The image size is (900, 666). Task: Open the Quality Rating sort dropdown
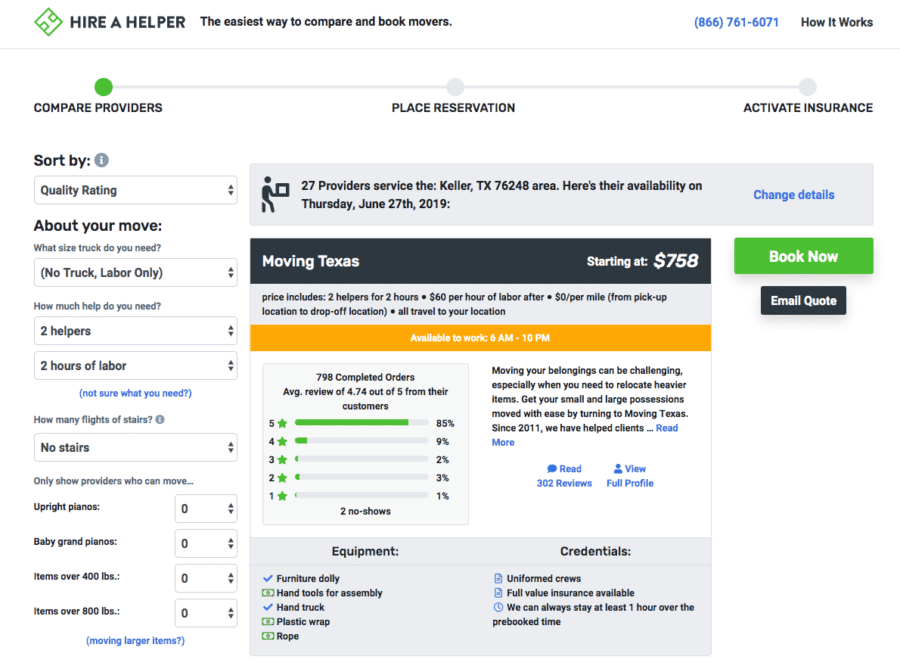[x=135, y=190]
